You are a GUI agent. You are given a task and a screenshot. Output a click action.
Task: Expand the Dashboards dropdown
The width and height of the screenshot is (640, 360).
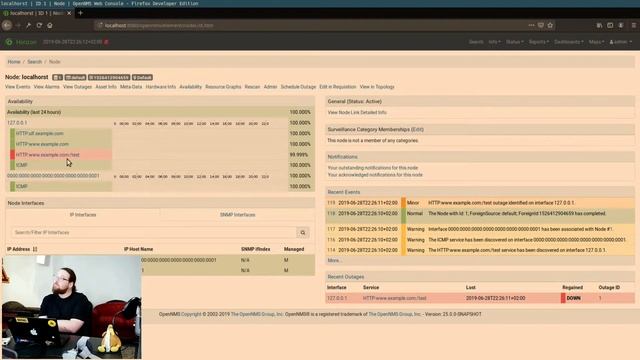coord(569,42)
